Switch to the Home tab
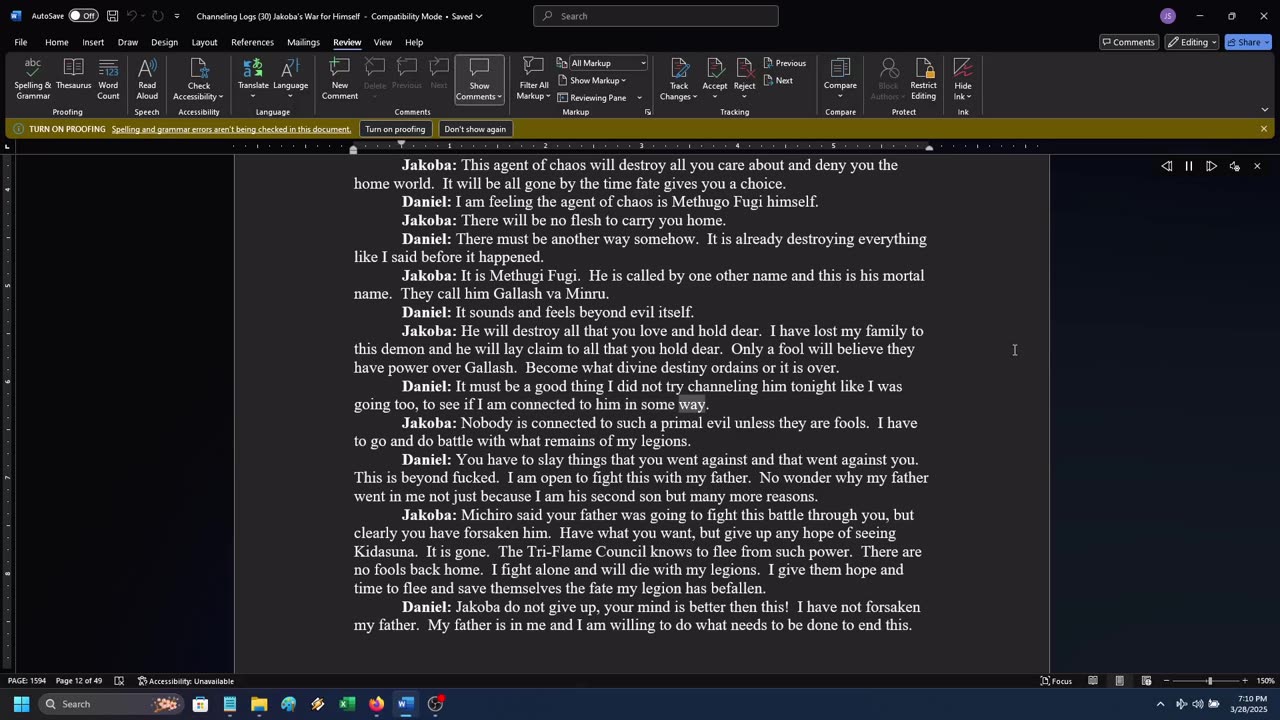Screen dimensions: 1280x720 pos(56,42)
